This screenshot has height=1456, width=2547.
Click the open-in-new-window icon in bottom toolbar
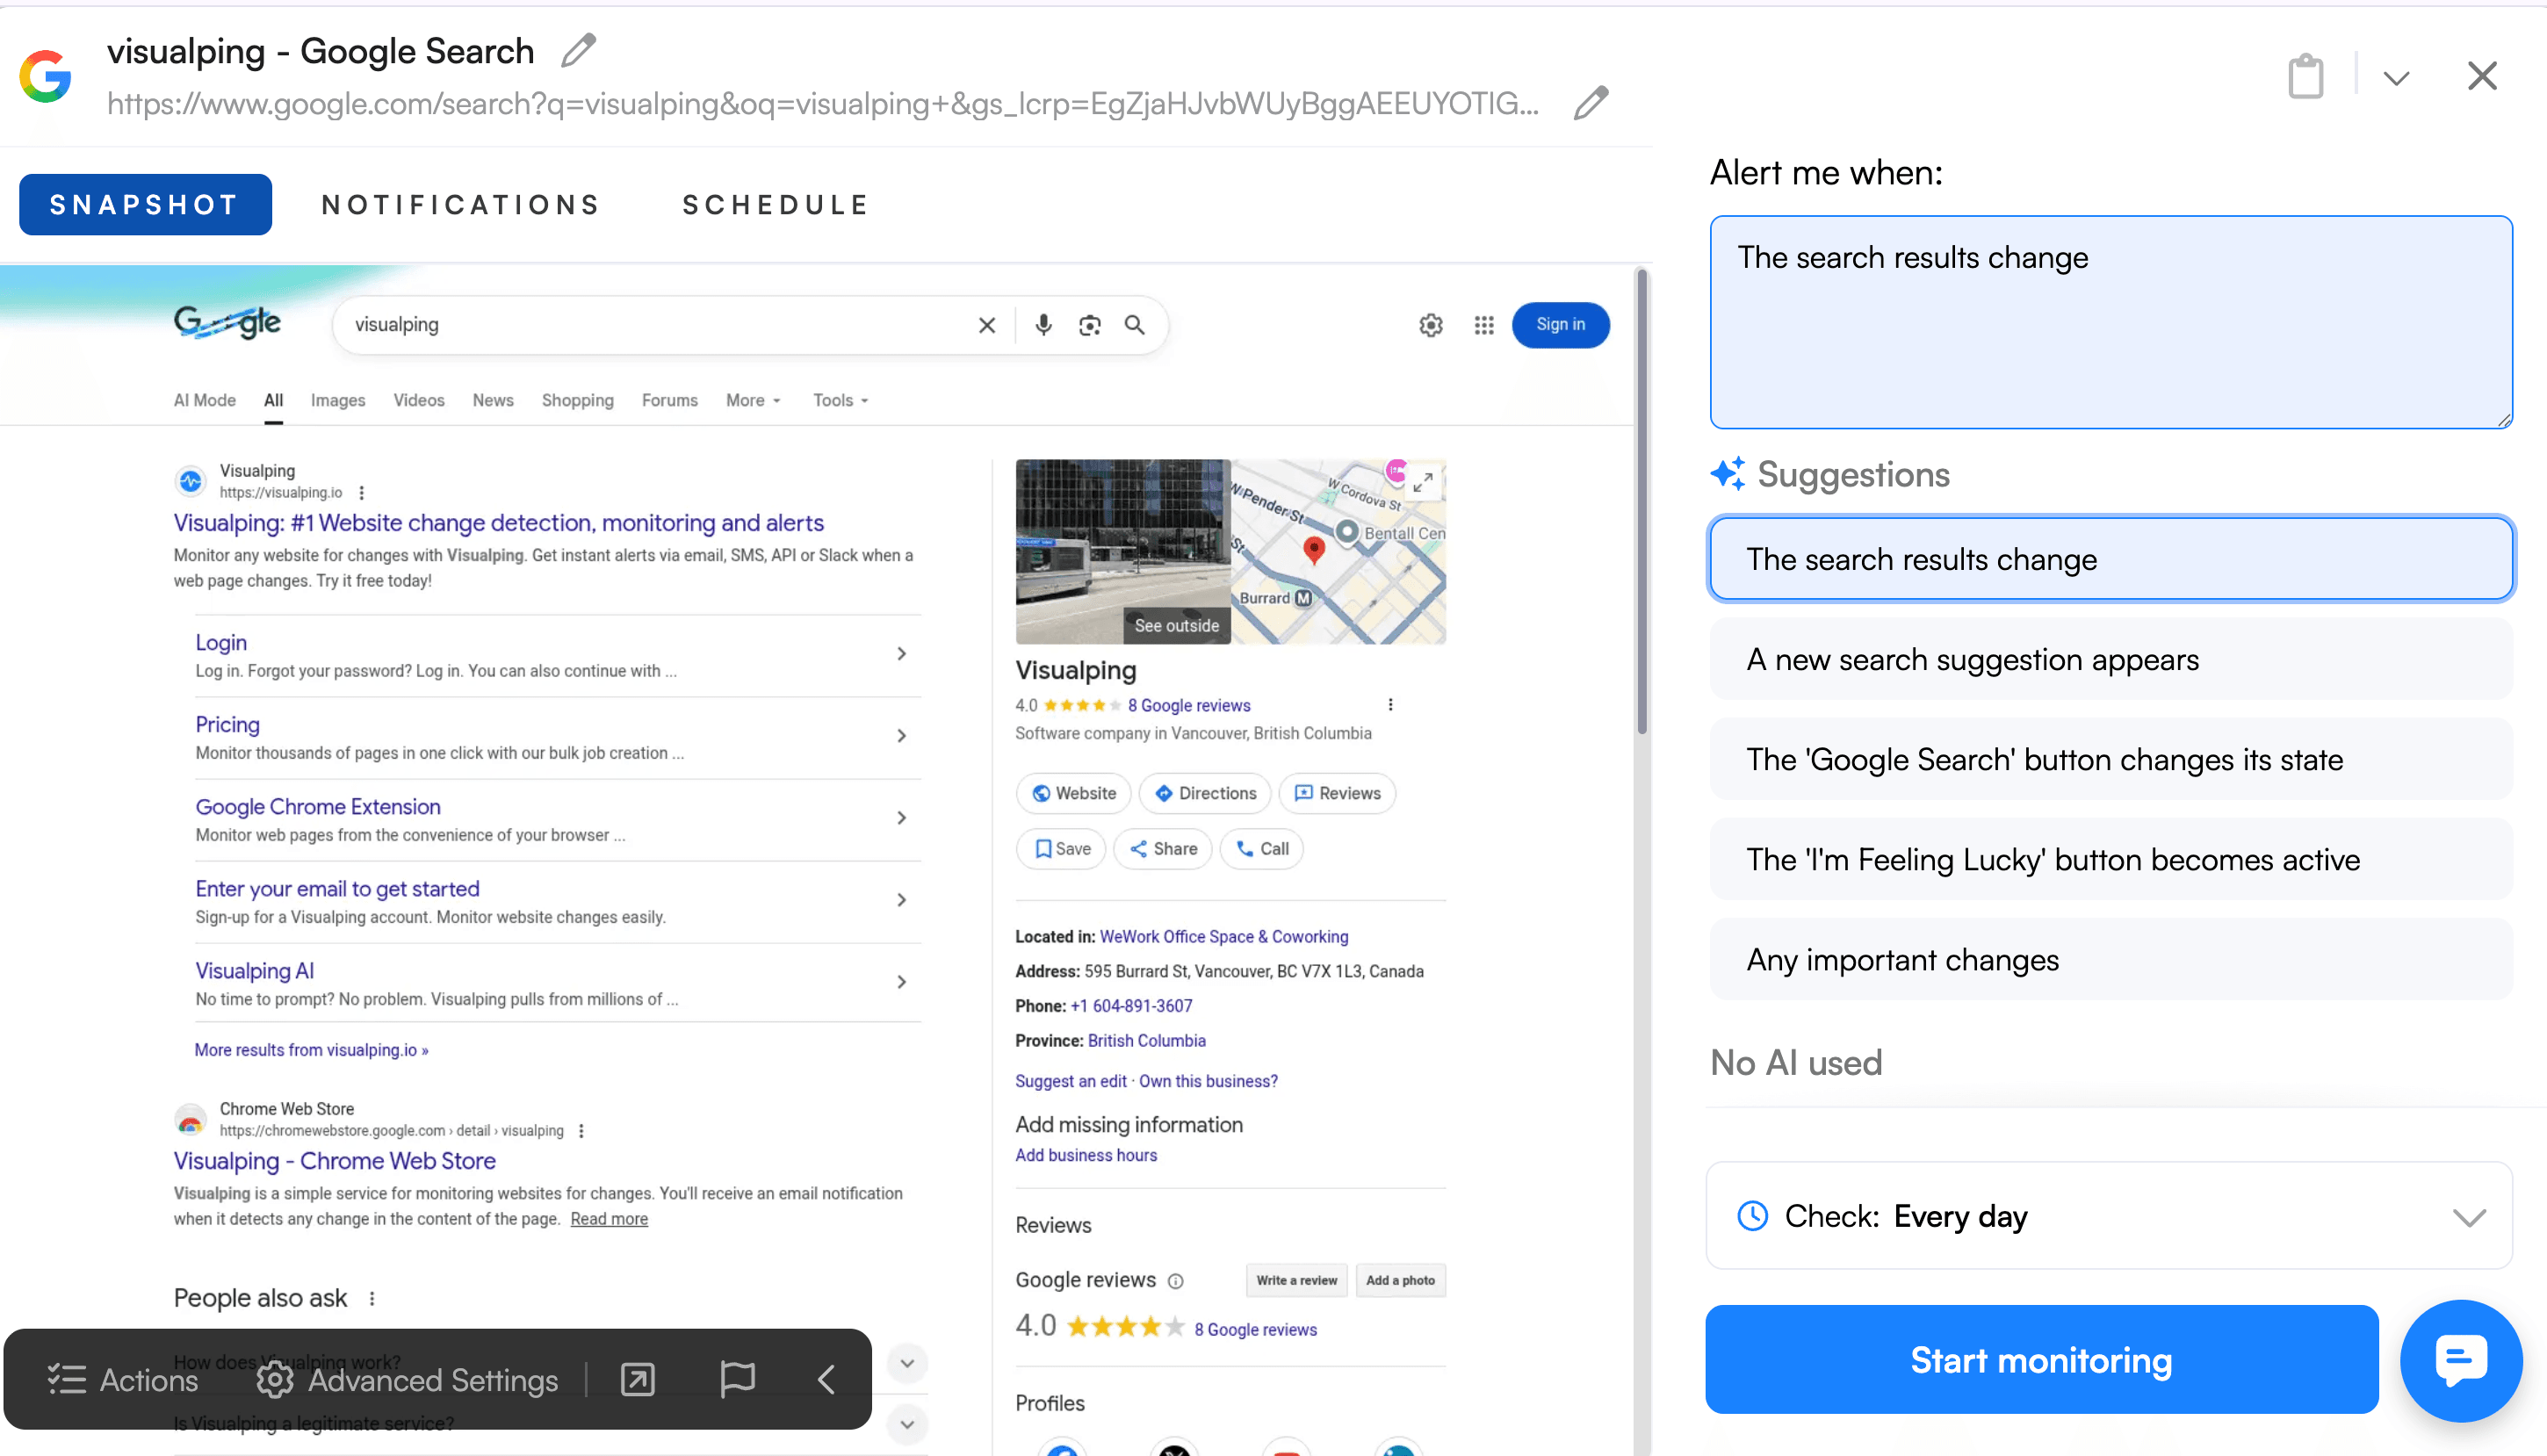(637, 1379)
